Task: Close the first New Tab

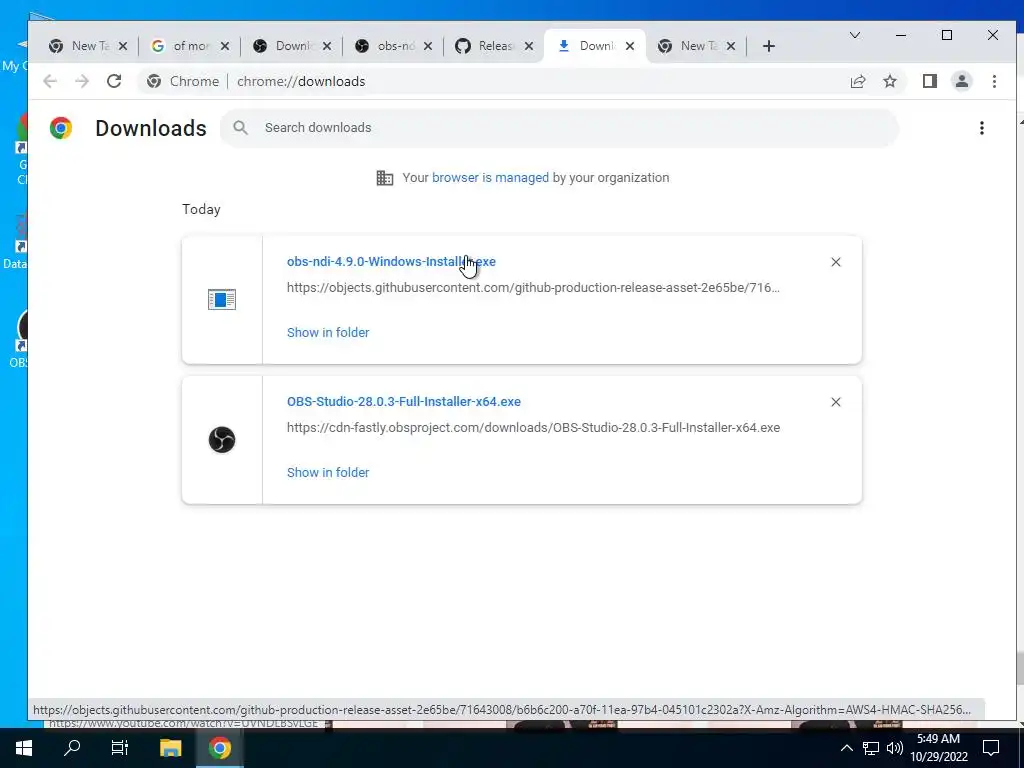Action: pos(123,46)
